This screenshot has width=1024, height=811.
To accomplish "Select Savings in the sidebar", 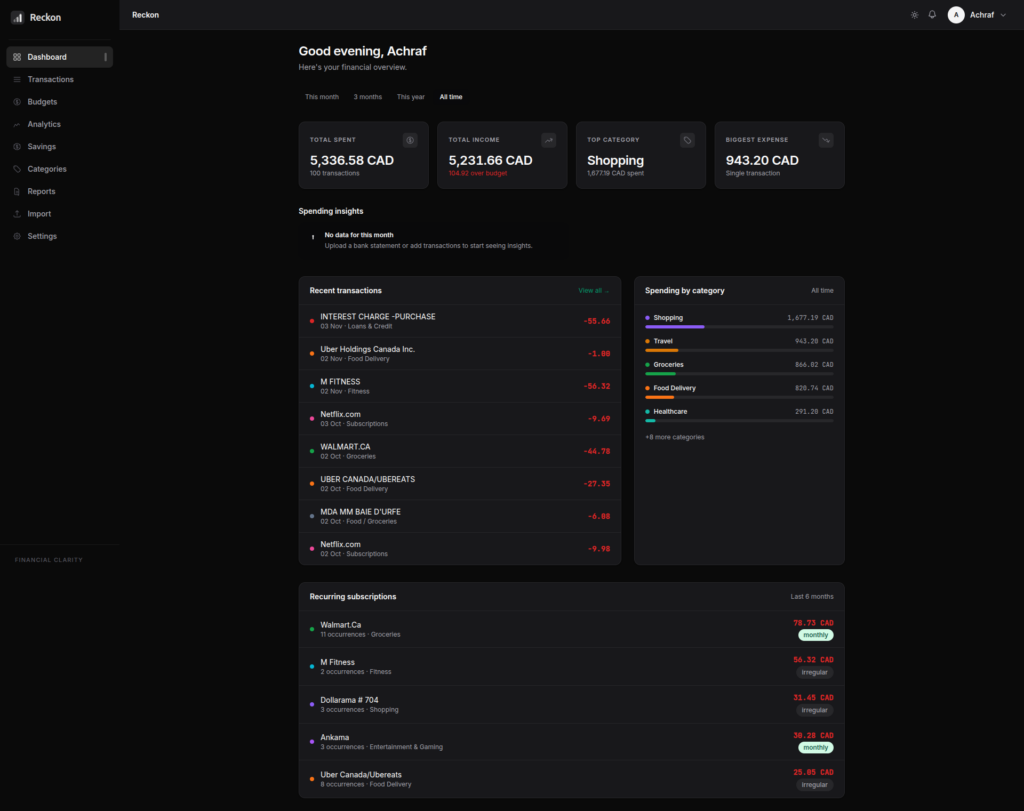I will pos(59,146).
